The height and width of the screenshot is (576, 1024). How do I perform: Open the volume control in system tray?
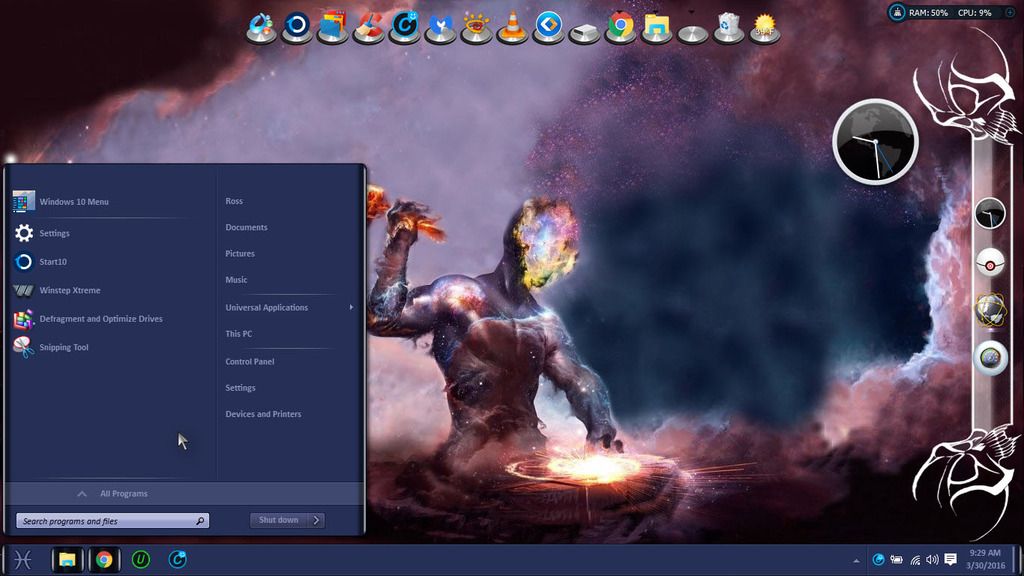[x=933, y=560]
